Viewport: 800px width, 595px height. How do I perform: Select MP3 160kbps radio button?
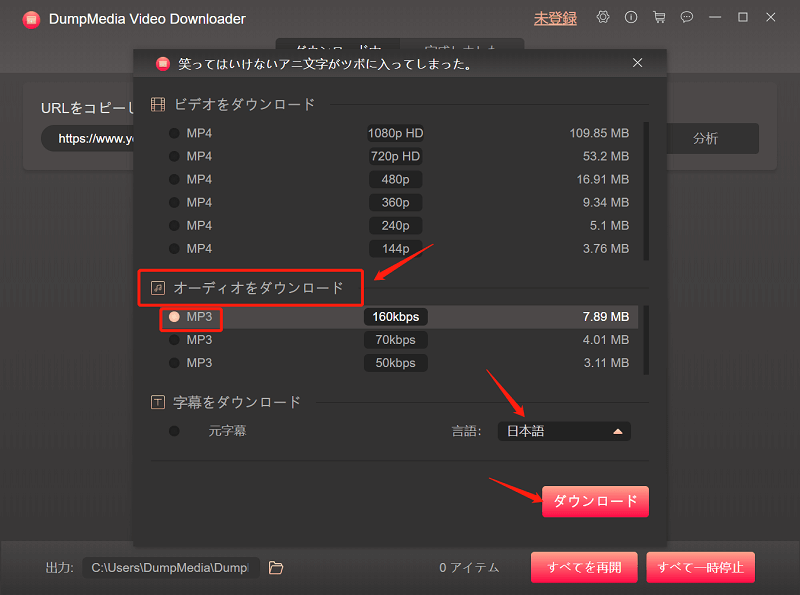coord(174,317)
